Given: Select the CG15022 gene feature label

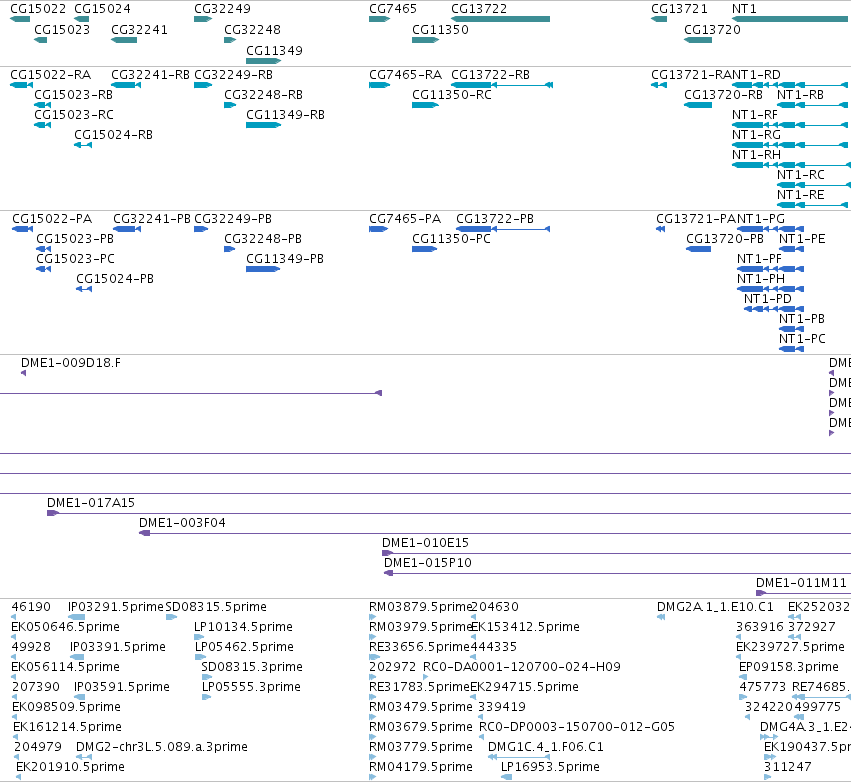Looking at the screenshot, I should pyautogui.click(x=38, y=9).
